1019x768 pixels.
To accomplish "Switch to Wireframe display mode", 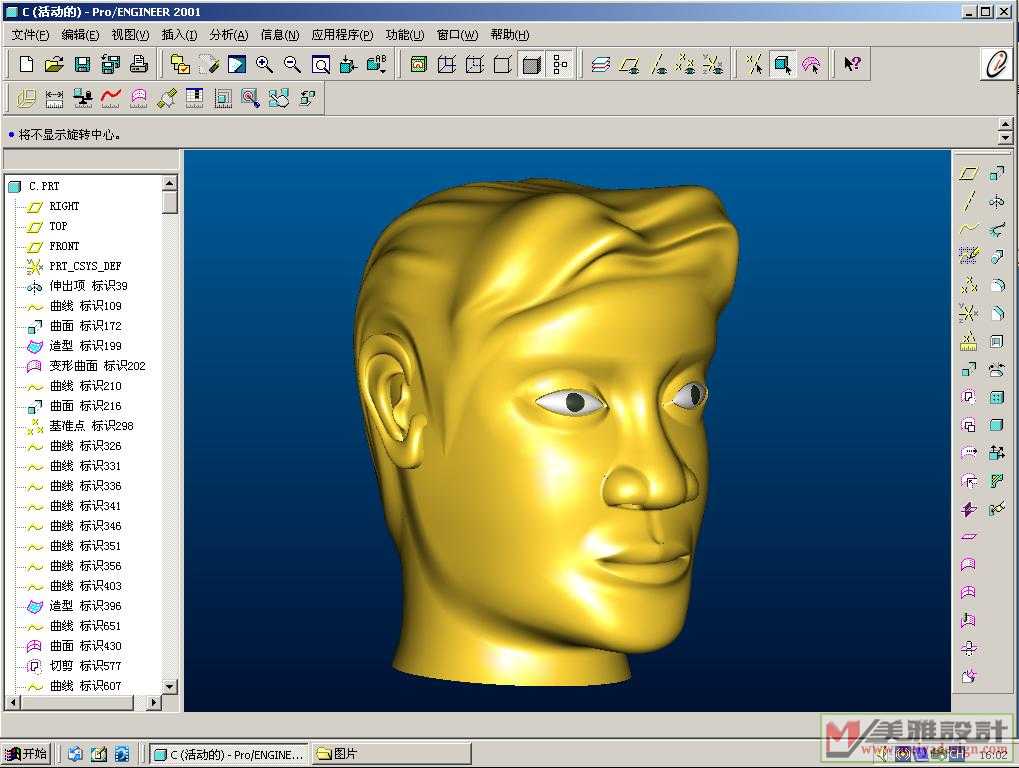I will pos(446,64).
